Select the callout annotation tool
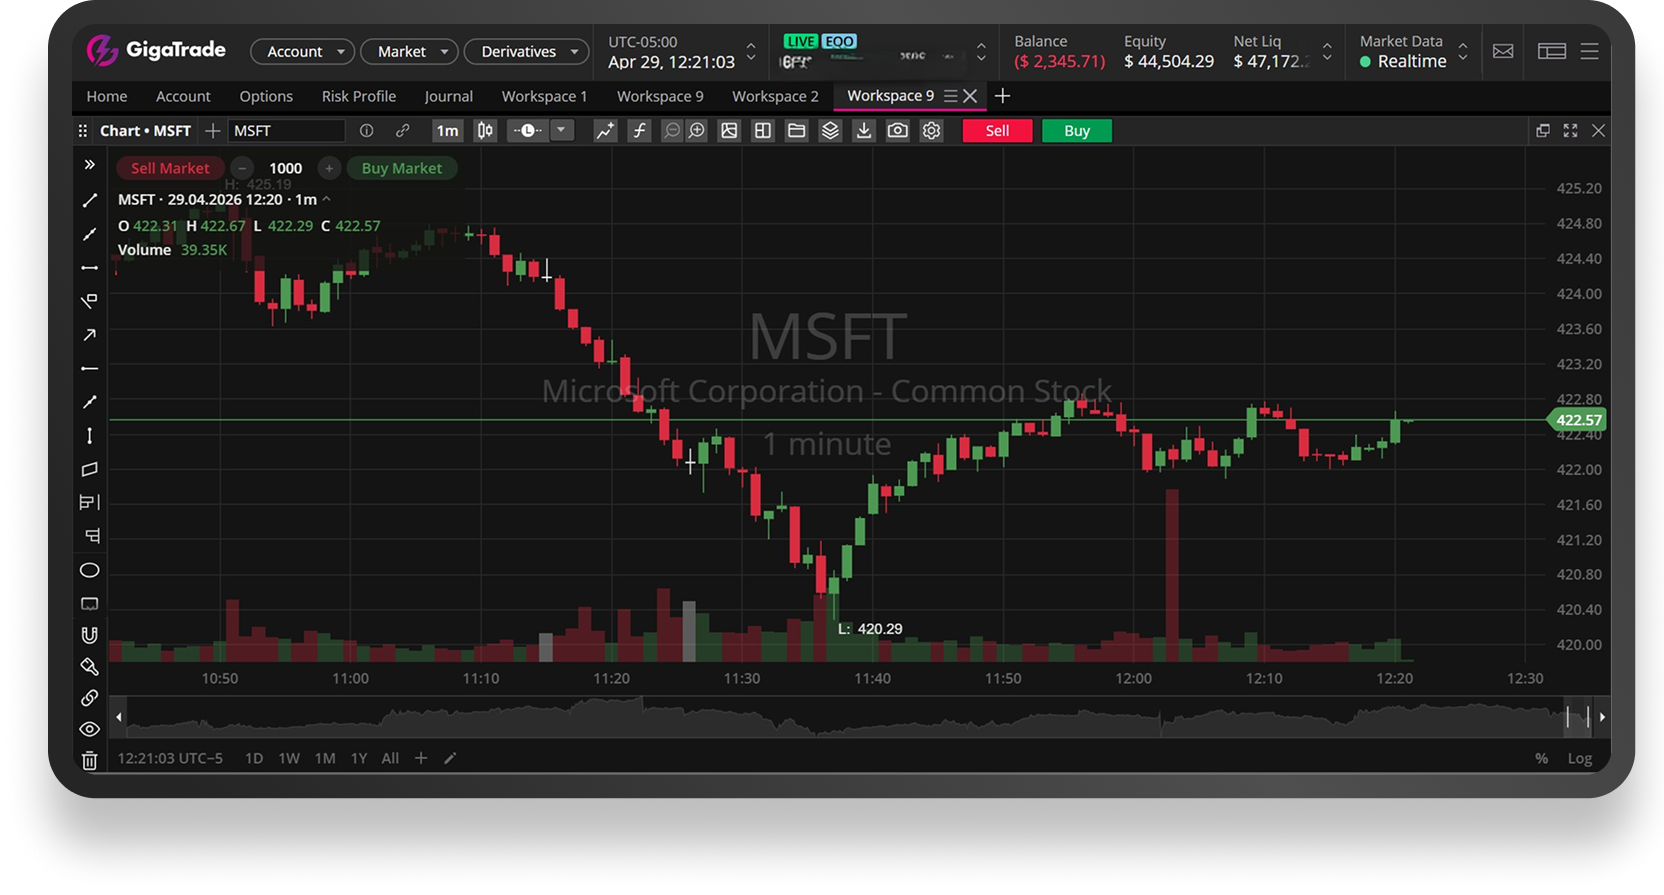Screen dimensions: 1664x895 pyautogui.click(x=89, y=604)
